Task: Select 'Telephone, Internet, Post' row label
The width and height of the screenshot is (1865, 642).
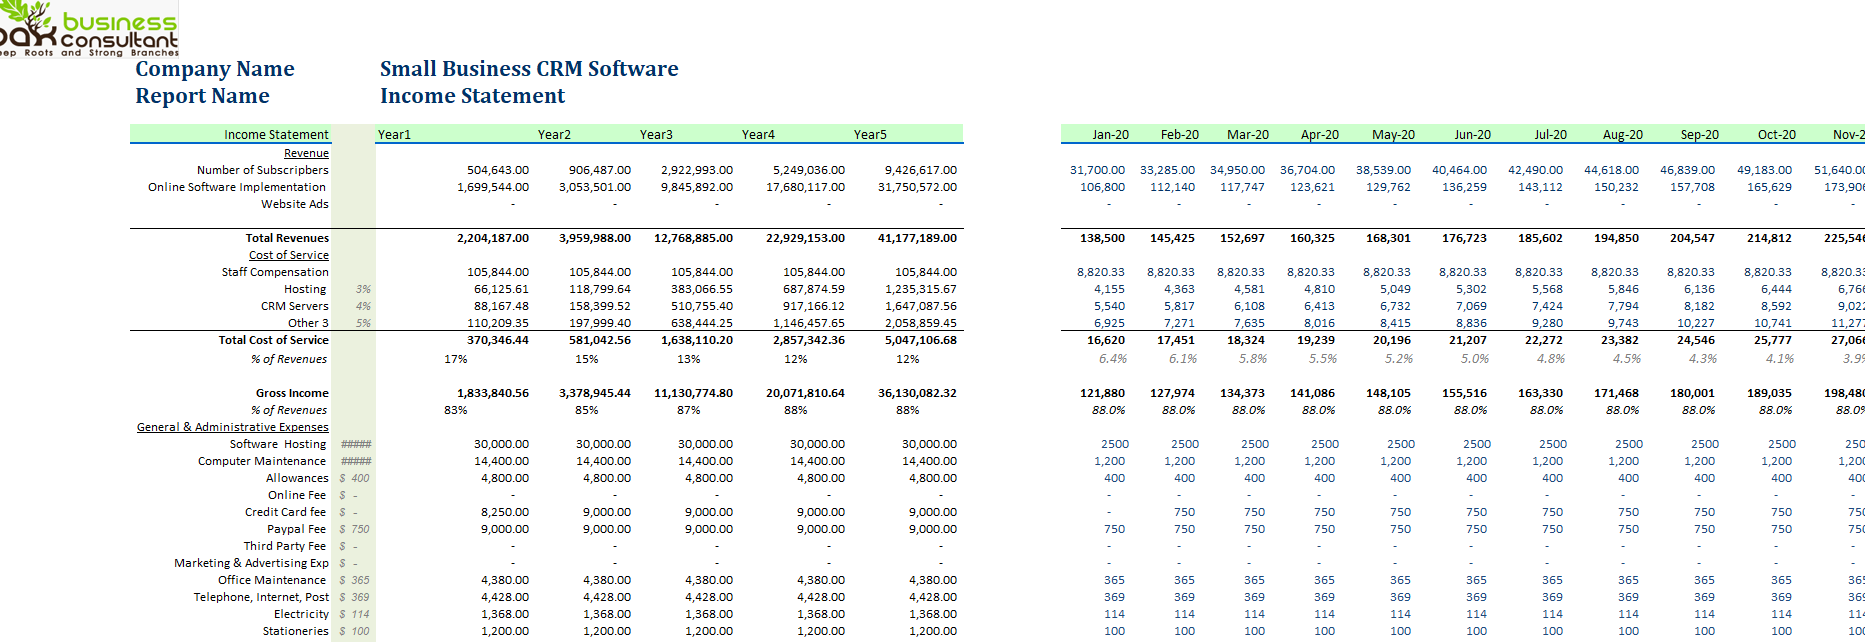Action: coord(261,597)
